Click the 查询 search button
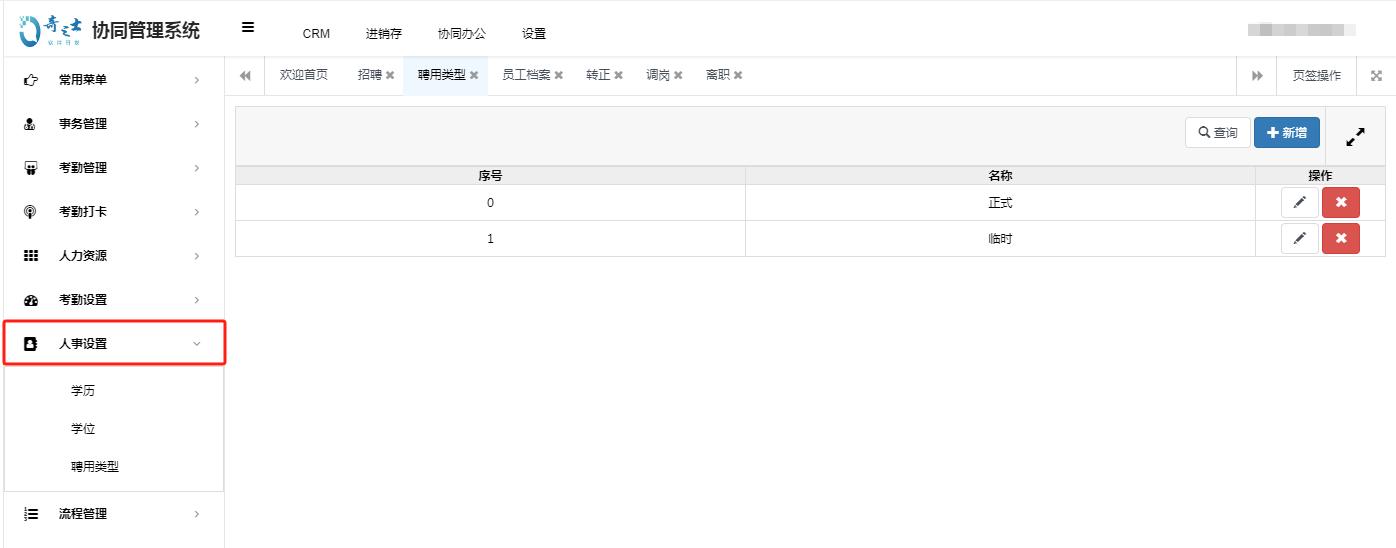 click(1217, 133)
